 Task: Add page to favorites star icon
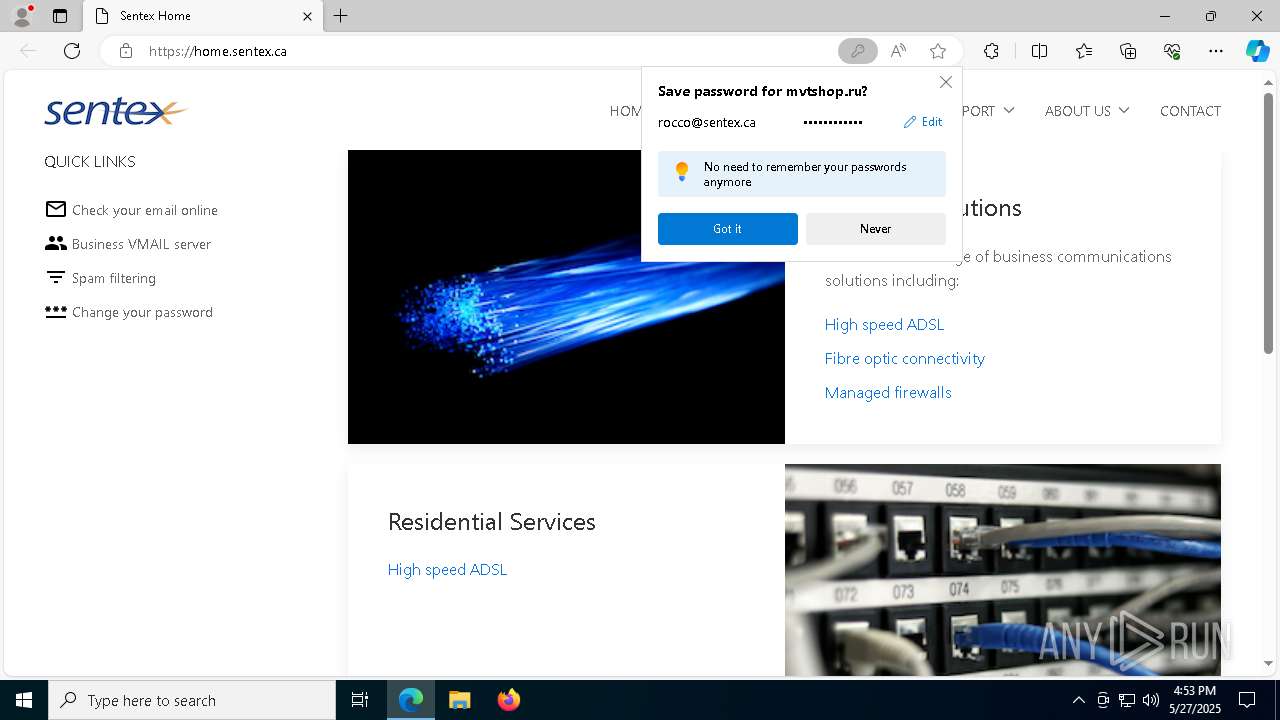tap(938, 51)
